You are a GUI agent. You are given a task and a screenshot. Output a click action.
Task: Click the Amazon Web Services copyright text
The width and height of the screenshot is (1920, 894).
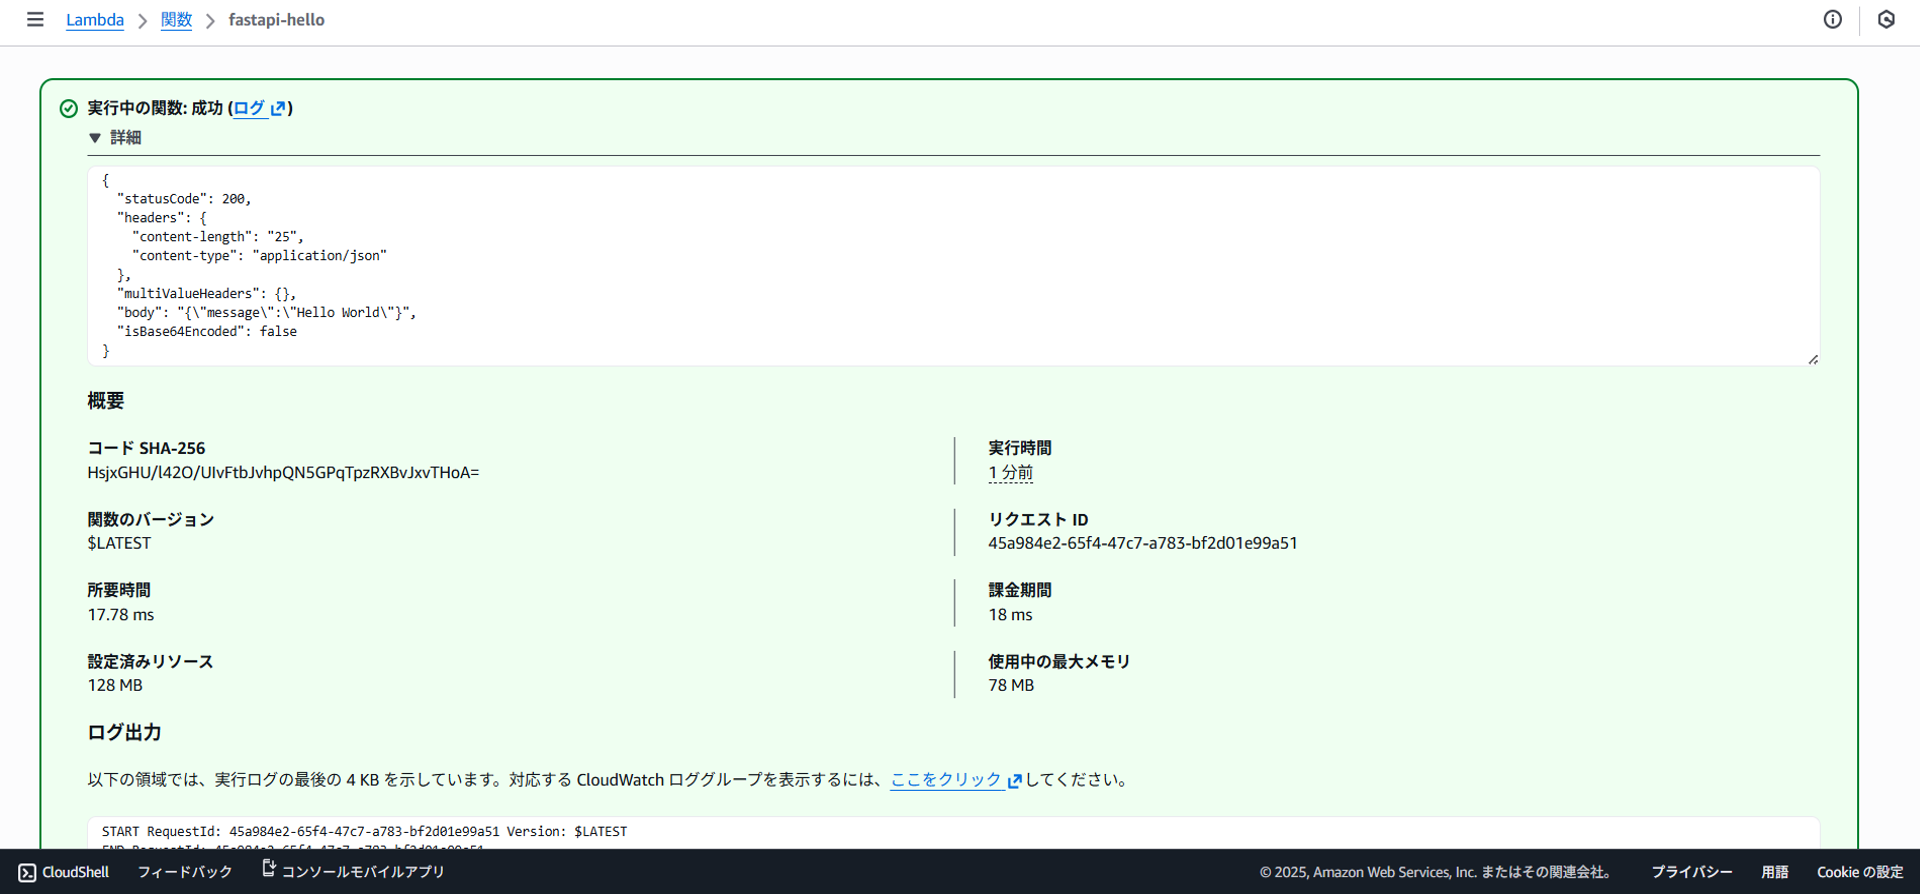coord(1436,872)
